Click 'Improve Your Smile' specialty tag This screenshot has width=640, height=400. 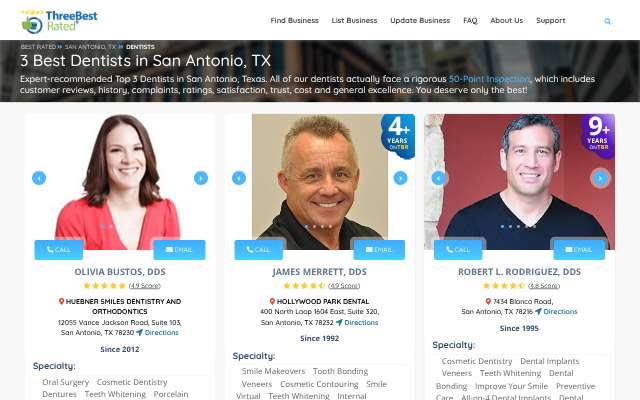511,386
